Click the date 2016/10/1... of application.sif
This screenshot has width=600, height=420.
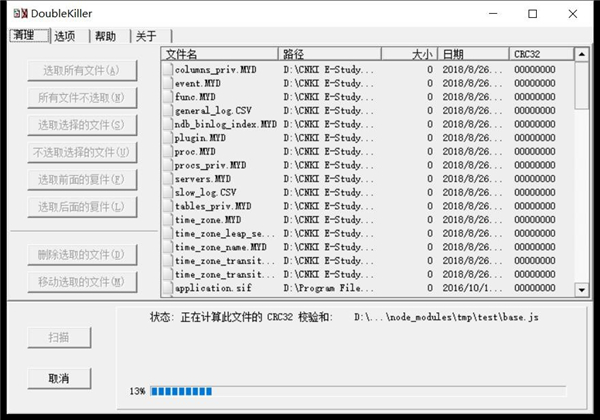tap(472, 288)
